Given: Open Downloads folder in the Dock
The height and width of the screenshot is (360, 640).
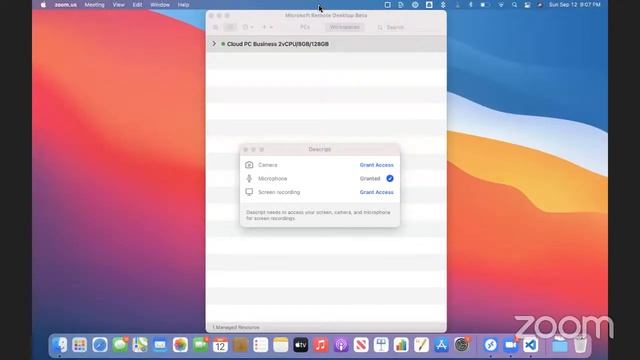Looking at the screenshot, I should point(560,345).
